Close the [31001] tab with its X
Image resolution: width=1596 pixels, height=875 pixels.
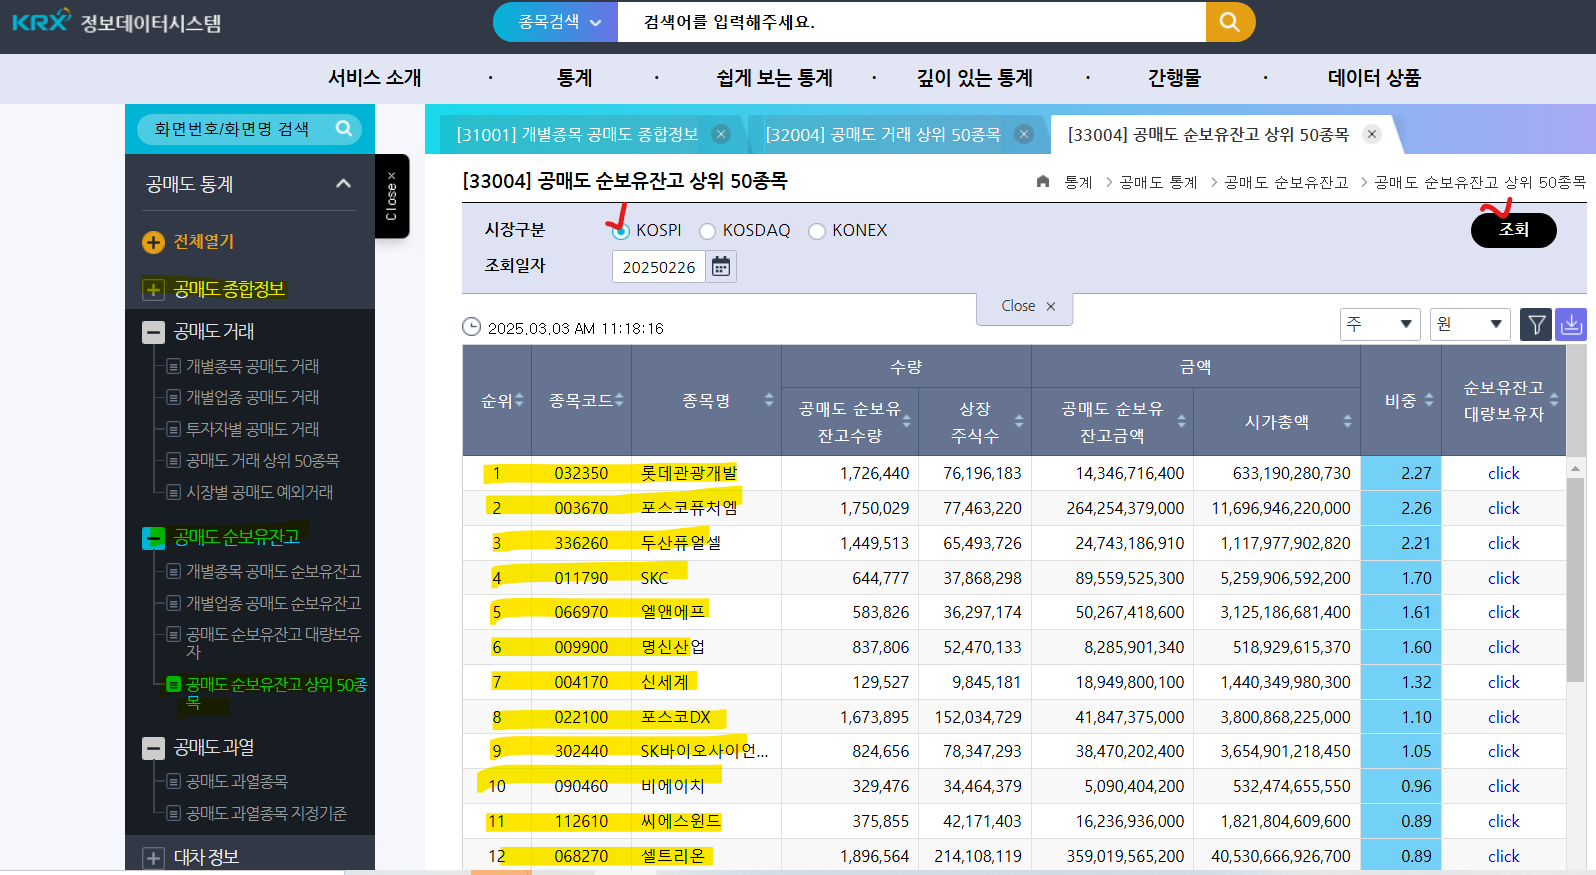[720, 134]
